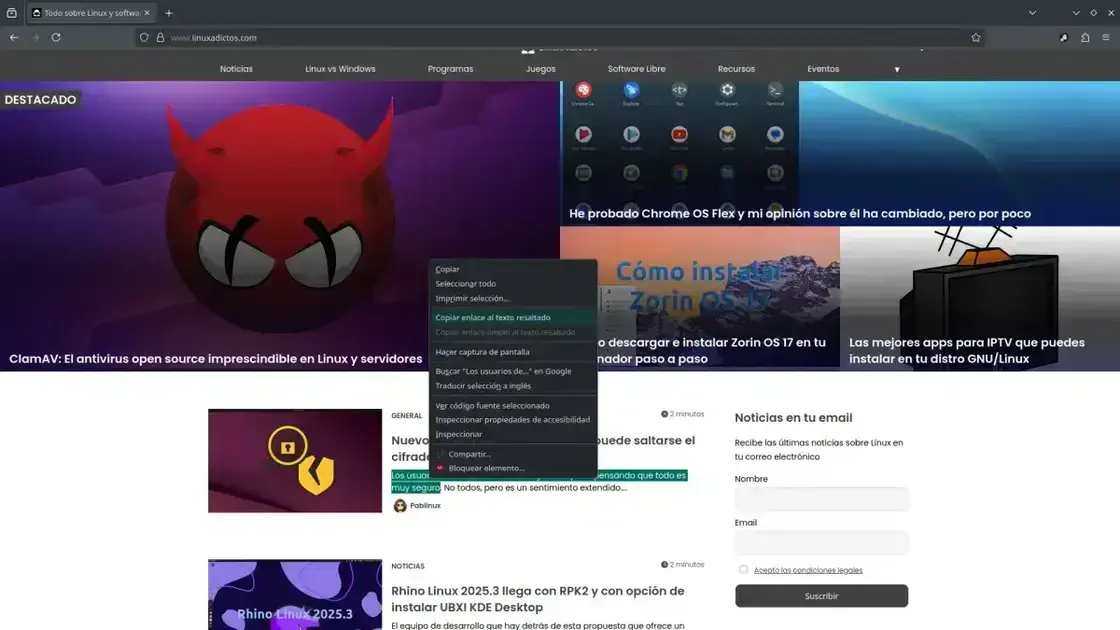The image size is (1120, 630).
Task: Open the Firefox hamburger menu
Action: click(1106, 38)
